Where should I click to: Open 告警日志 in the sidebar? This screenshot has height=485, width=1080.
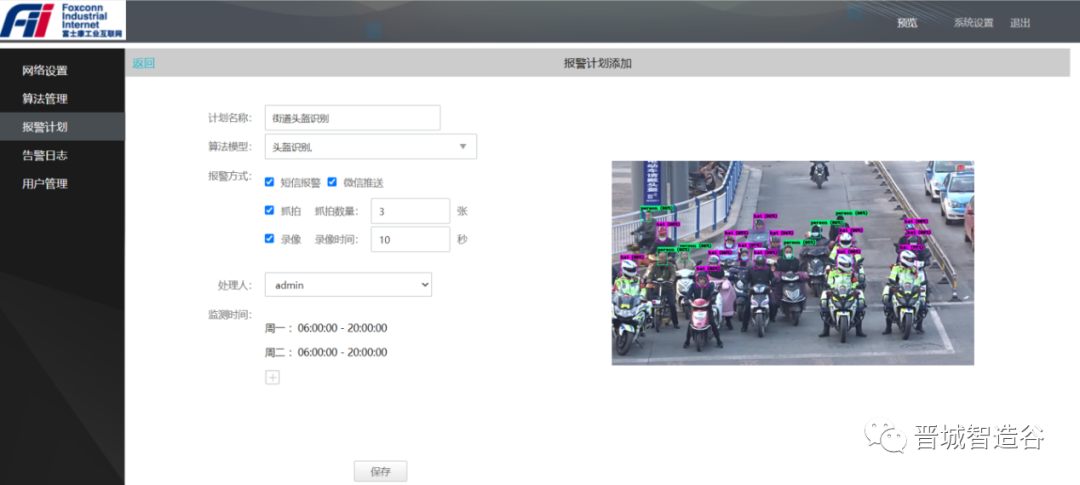coord(45,155)
